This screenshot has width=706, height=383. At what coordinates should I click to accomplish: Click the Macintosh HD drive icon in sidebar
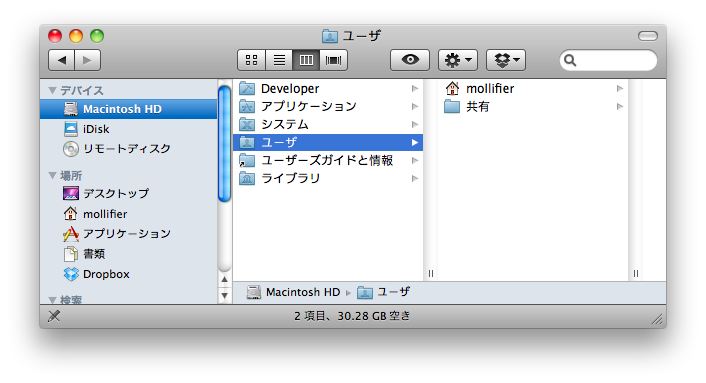tap(71, 109)
